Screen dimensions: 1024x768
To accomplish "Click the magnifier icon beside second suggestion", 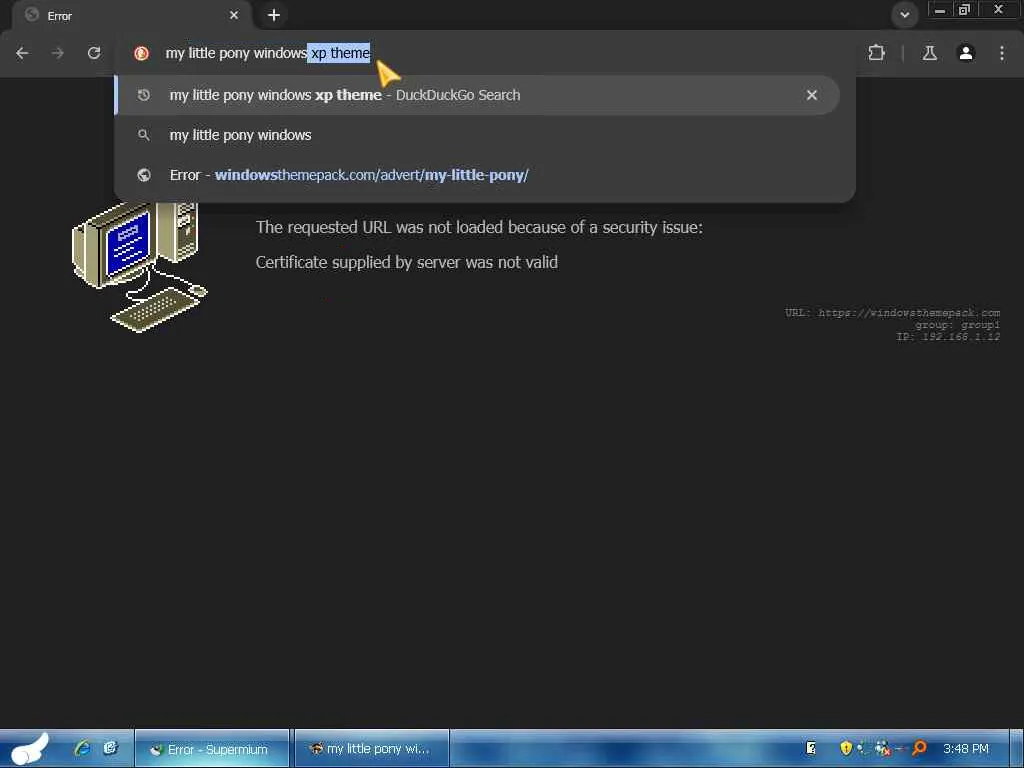I will 144,135.
